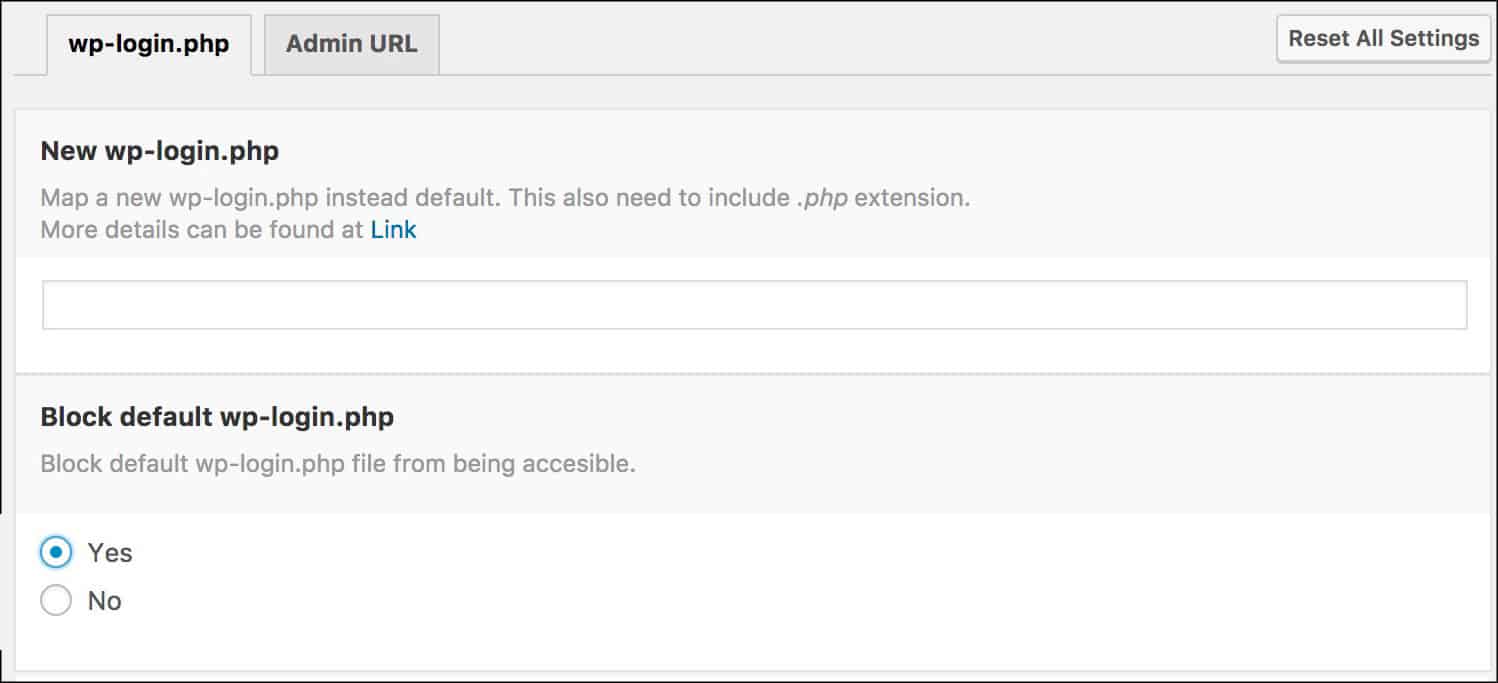
Task: Click "More details can be found at" text
Action: 203,230
